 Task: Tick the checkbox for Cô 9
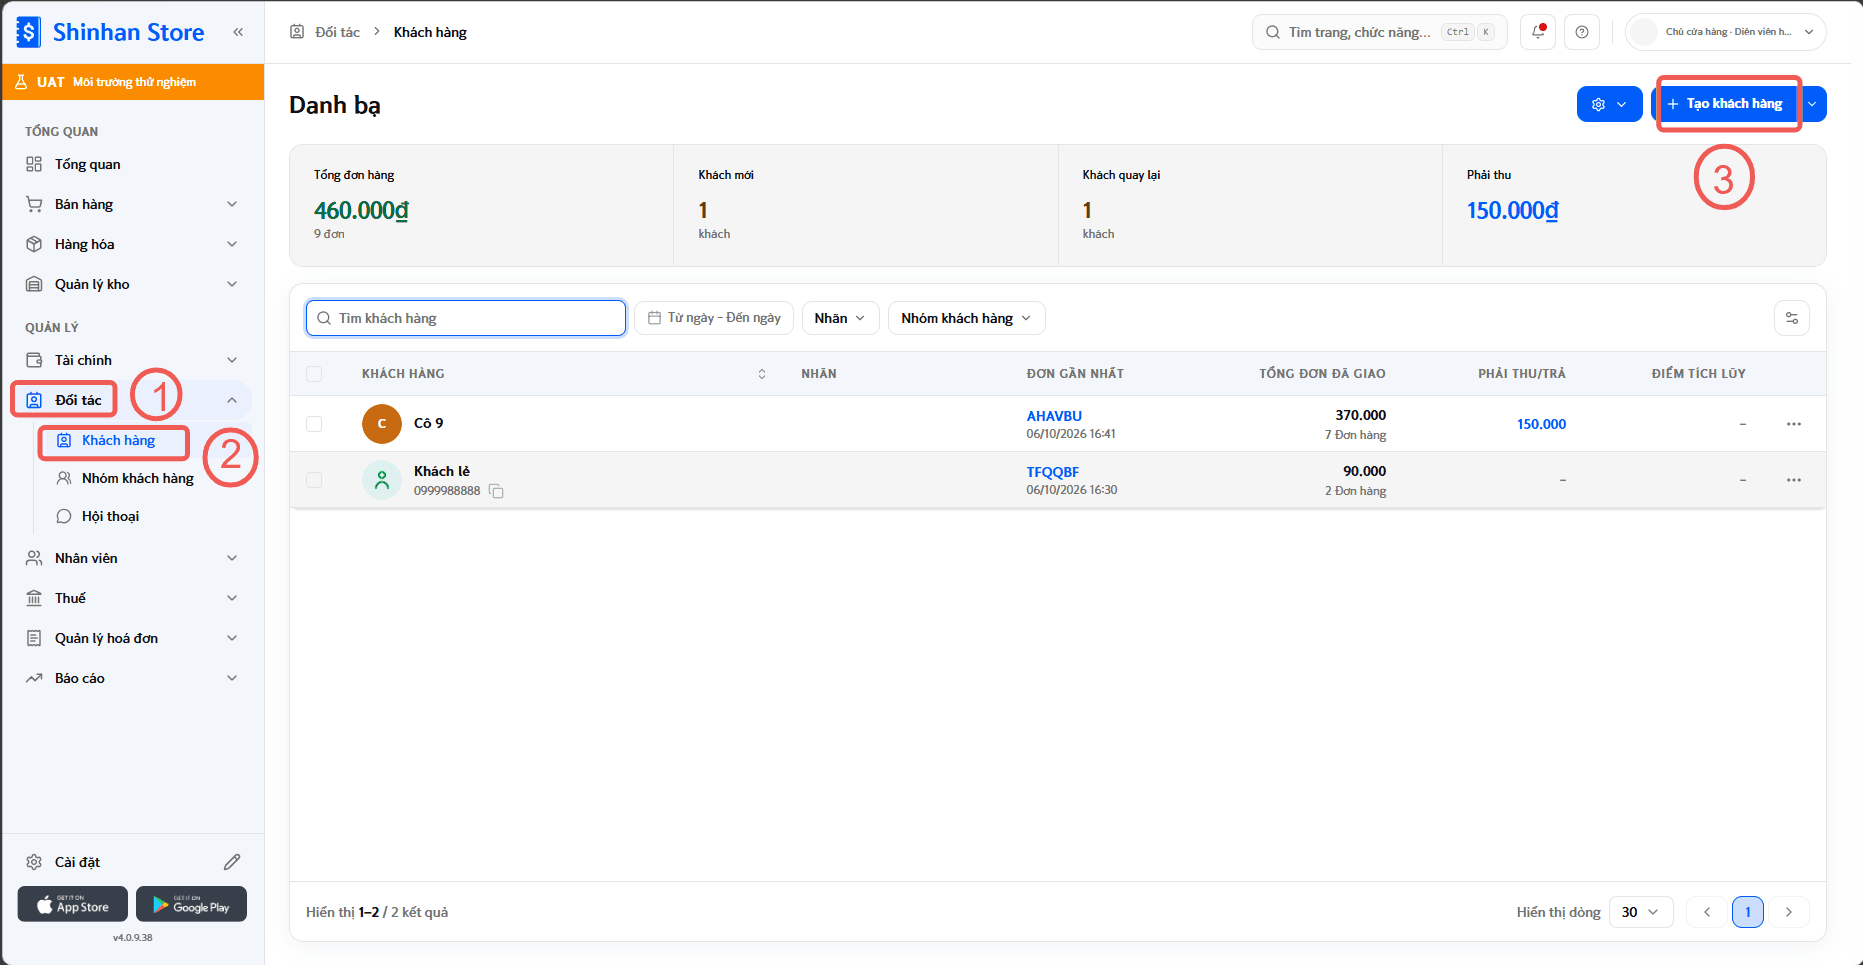click(x=314, y=424)
